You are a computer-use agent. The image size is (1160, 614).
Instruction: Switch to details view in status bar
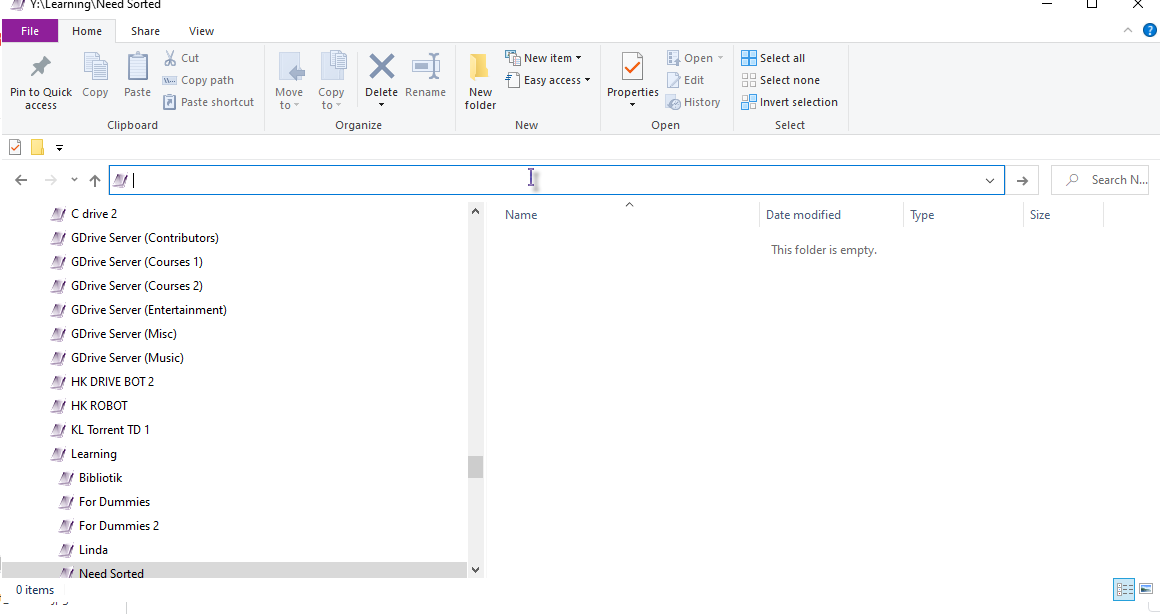[x=1123, y=589]
